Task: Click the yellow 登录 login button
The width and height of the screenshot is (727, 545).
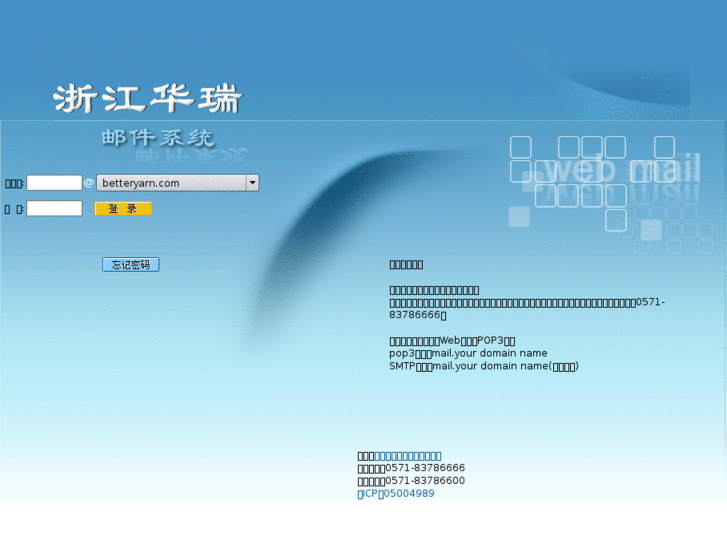Action: tap(123, 209)
